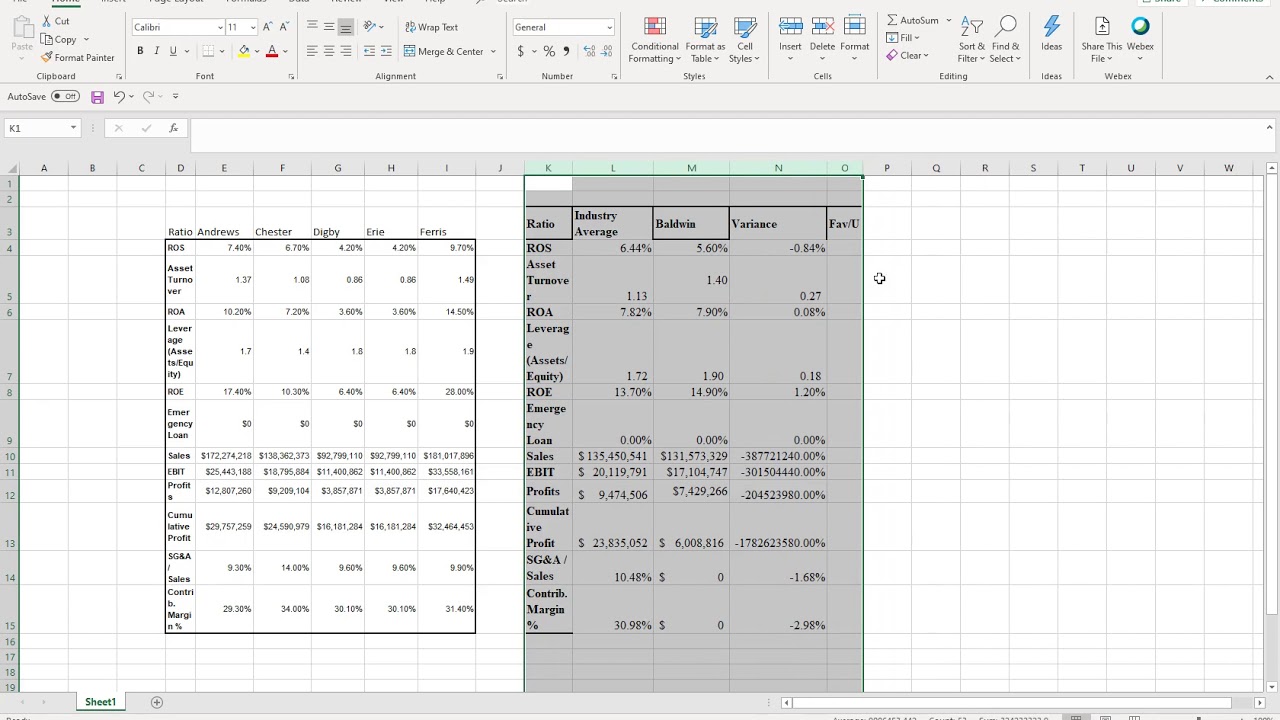Increase decimal places

click(589, 51)
